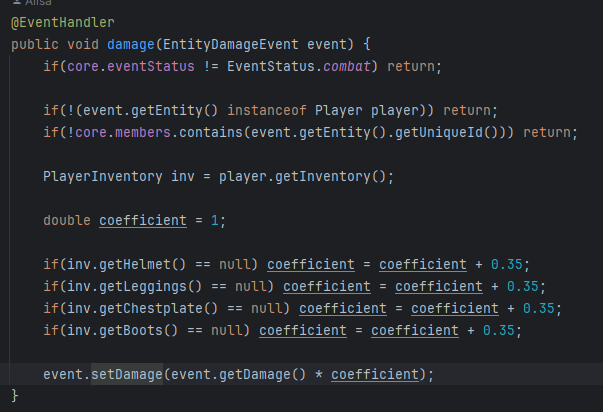This screenshot has height=412, width=603.
Task: Click the getInventory() call
Action: (x=331, y=177)
